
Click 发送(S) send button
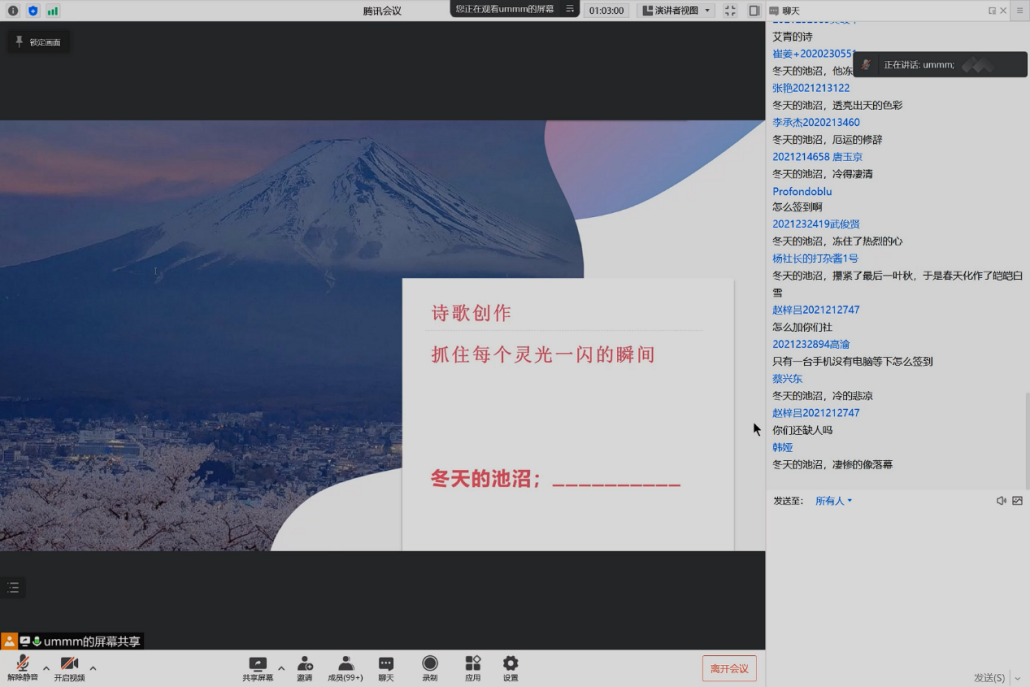[989, 677]
